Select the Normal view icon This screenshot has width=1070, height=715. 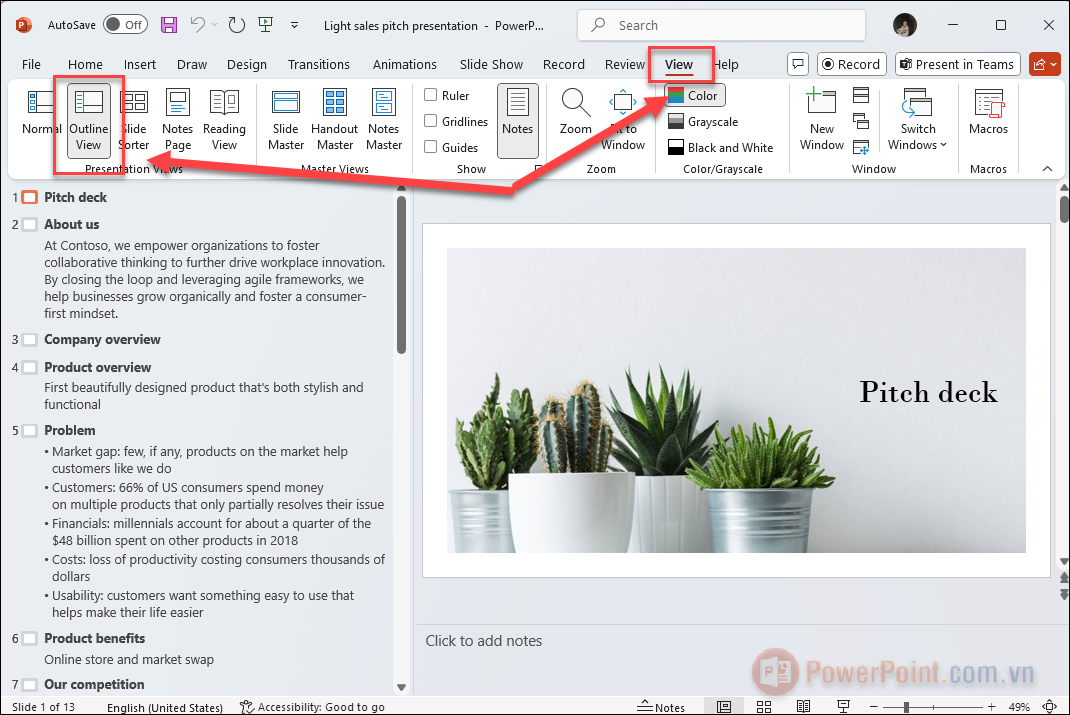pyautogui.click(x=40, y=102)
